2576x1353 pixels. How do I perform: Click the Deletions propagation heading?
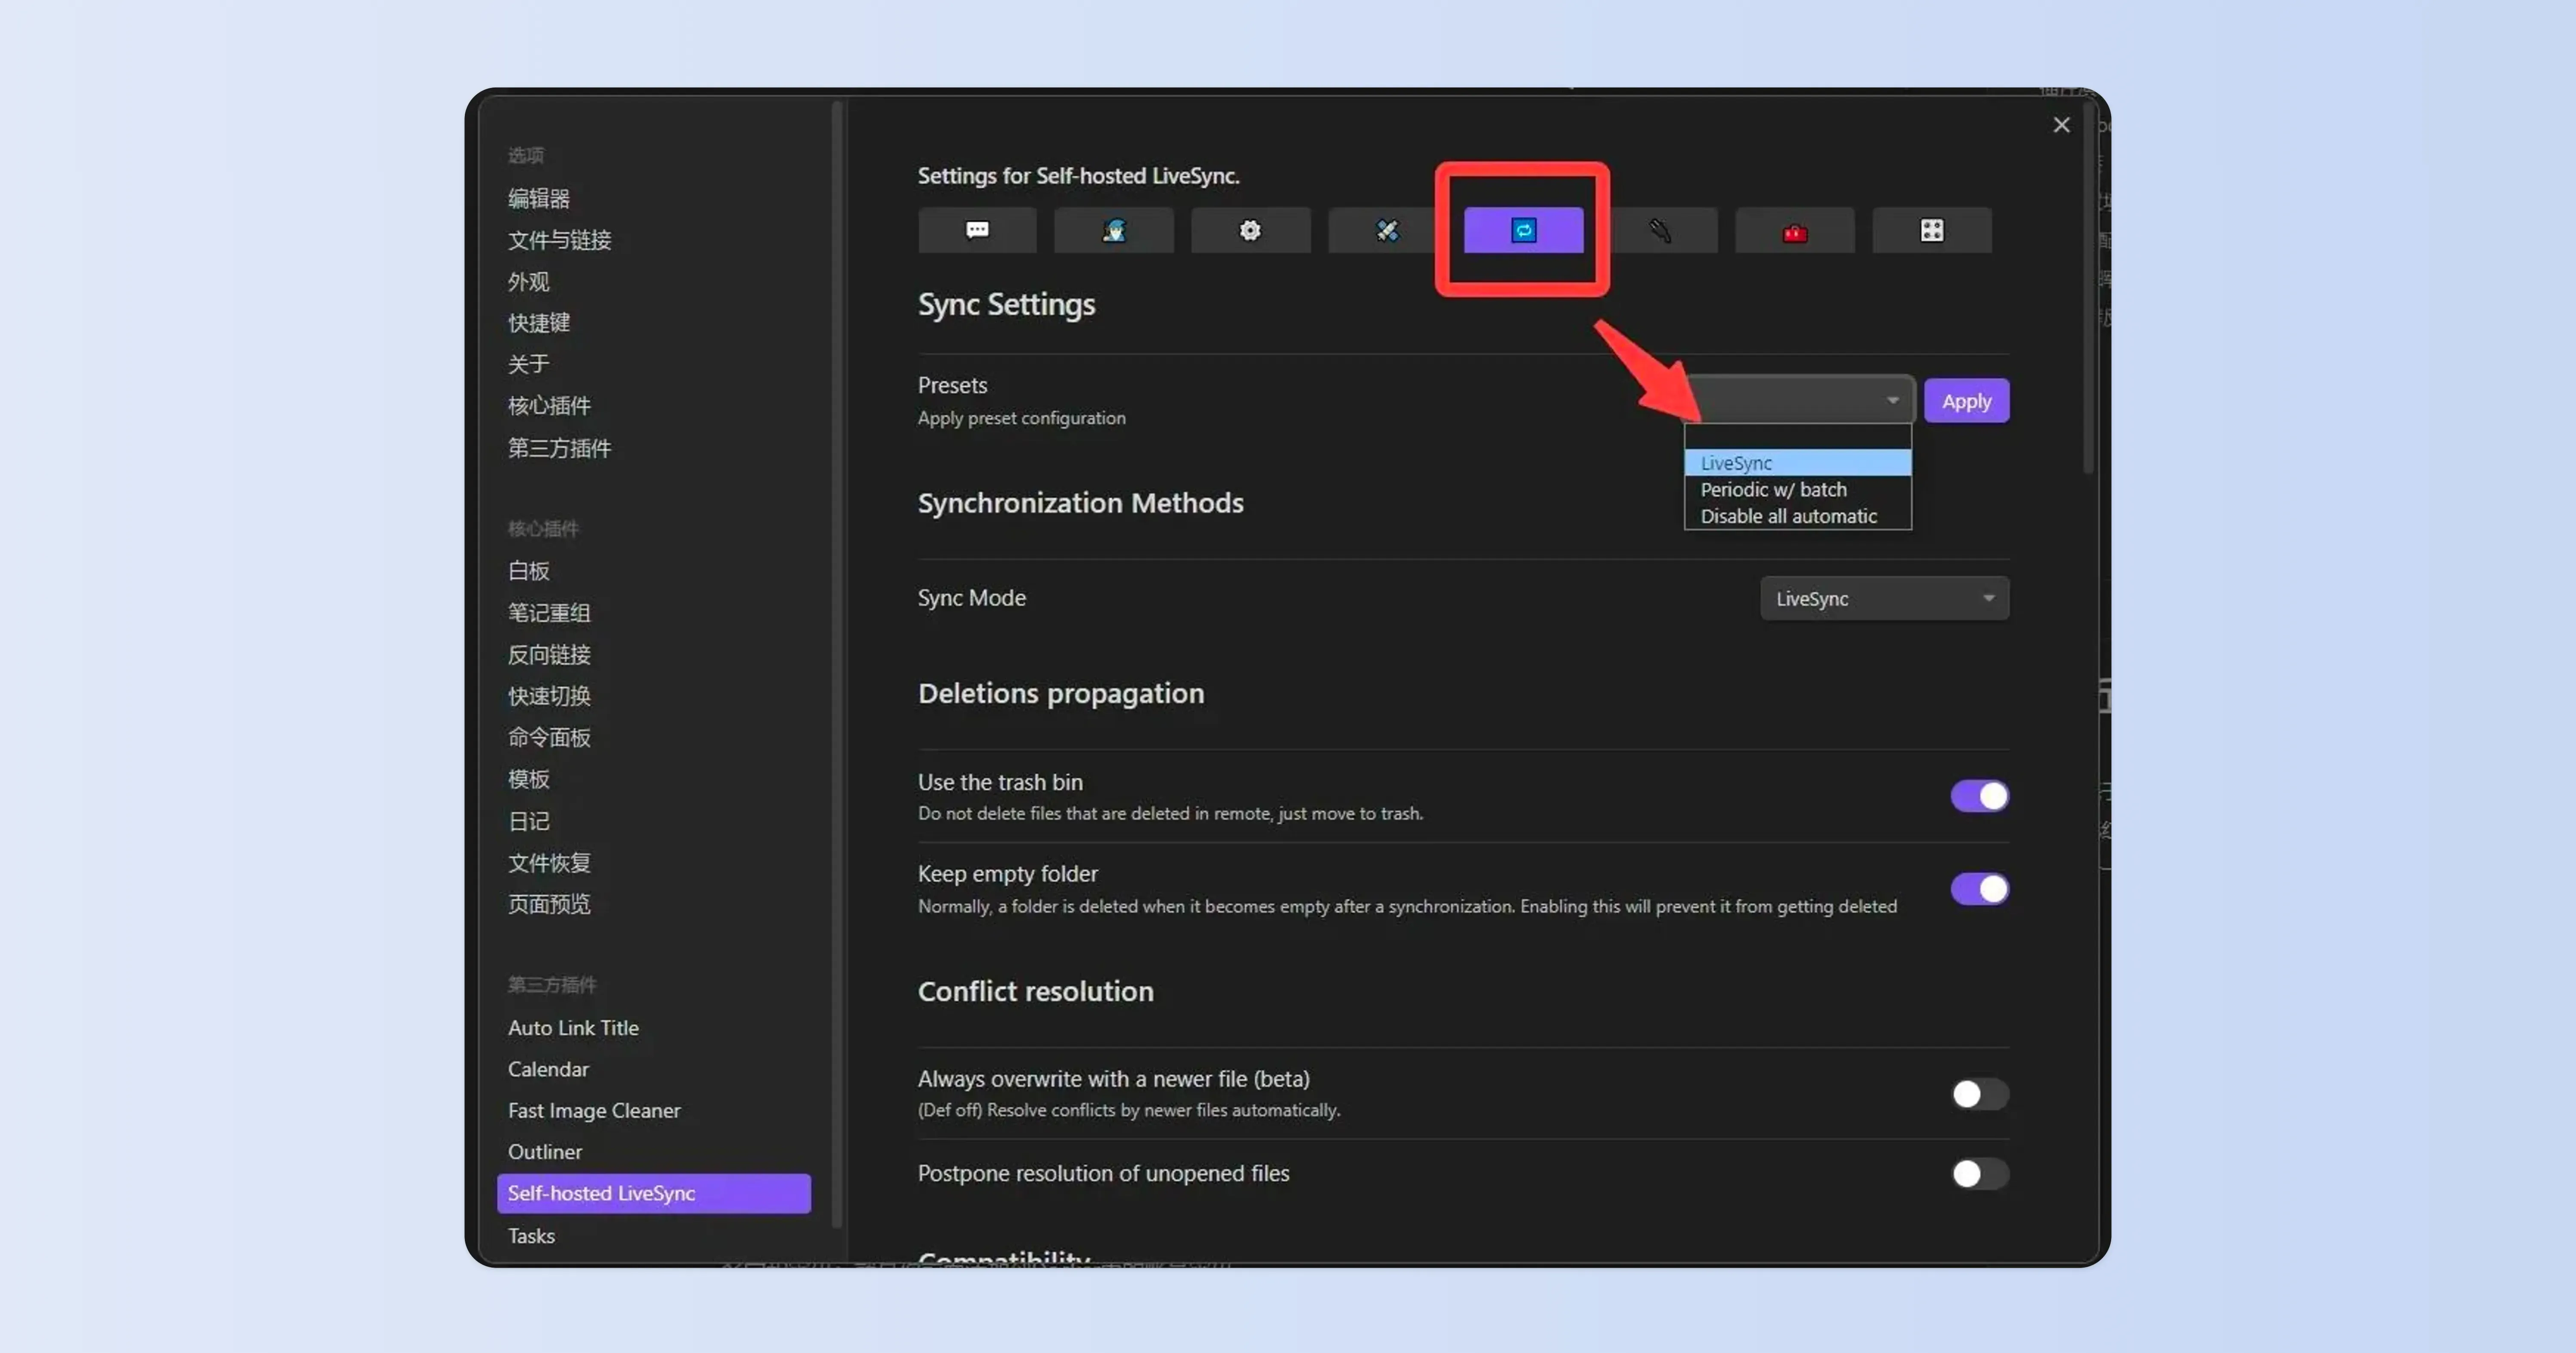click(x=1061, y=694)
